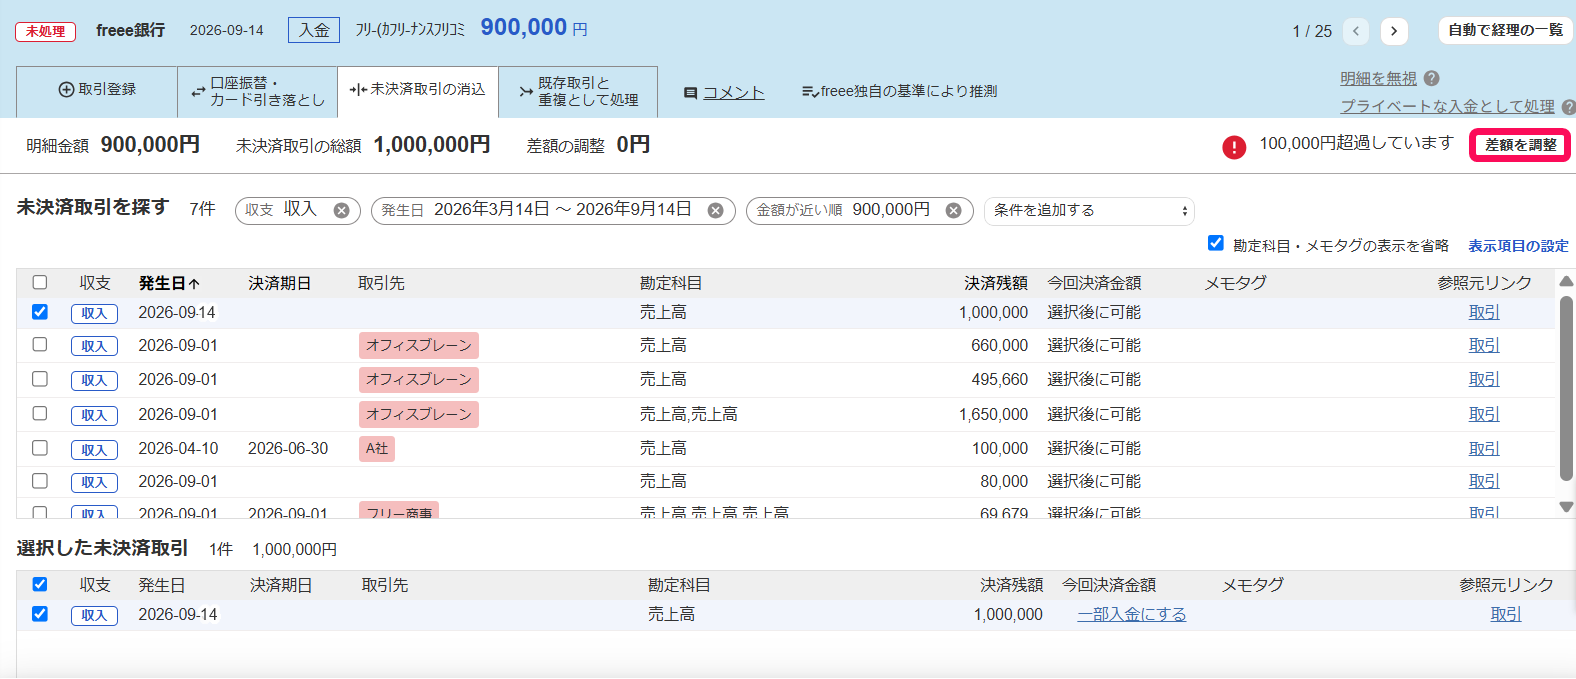Click 一部入金にする link

click(1132, 614)
